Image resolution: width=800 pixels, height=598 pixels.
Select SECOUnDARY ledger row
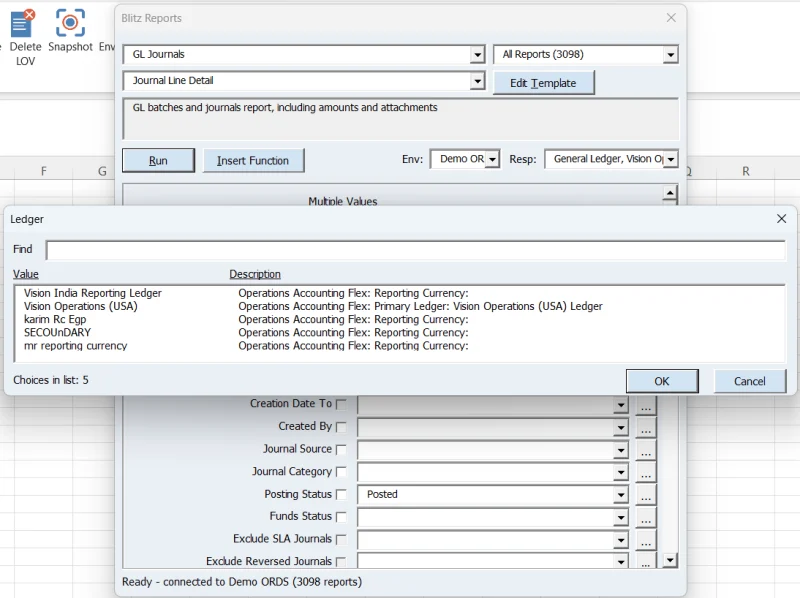(399, 333)
